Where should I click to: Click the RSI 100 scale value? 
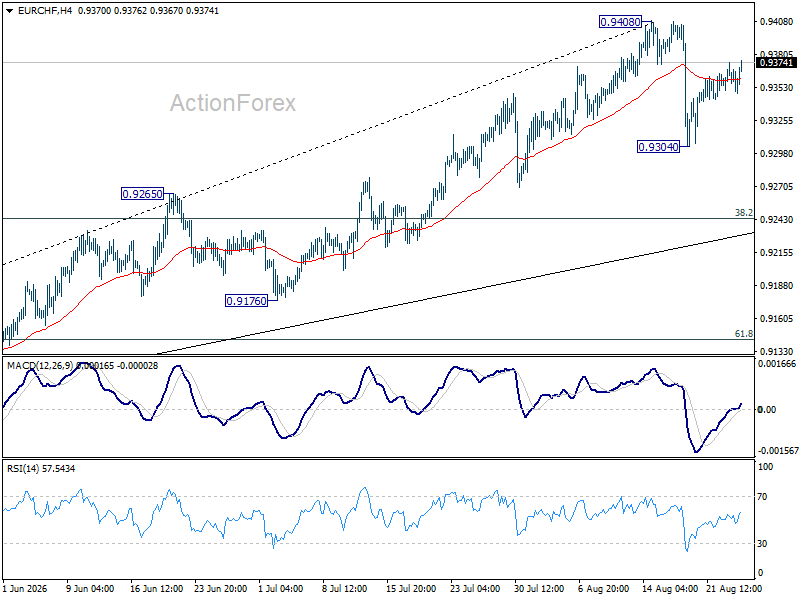coord(765,467)
